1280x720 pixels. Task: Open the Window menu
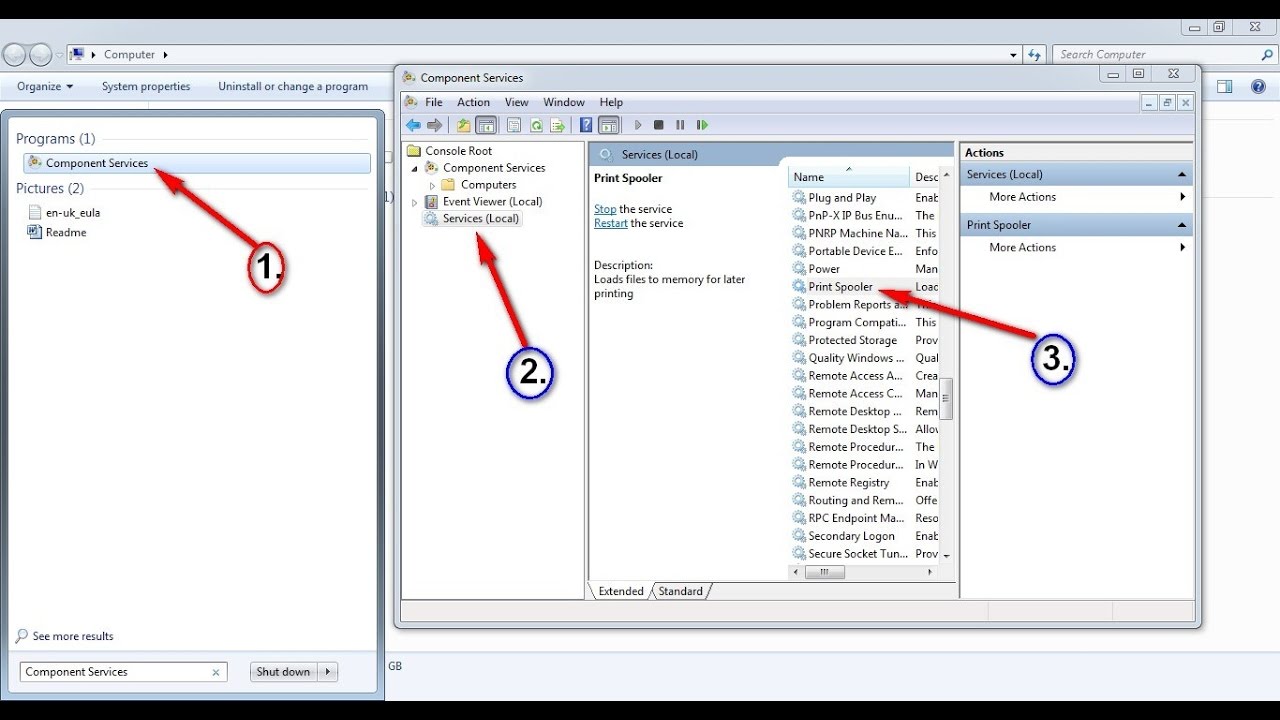[x=564, y=102]
